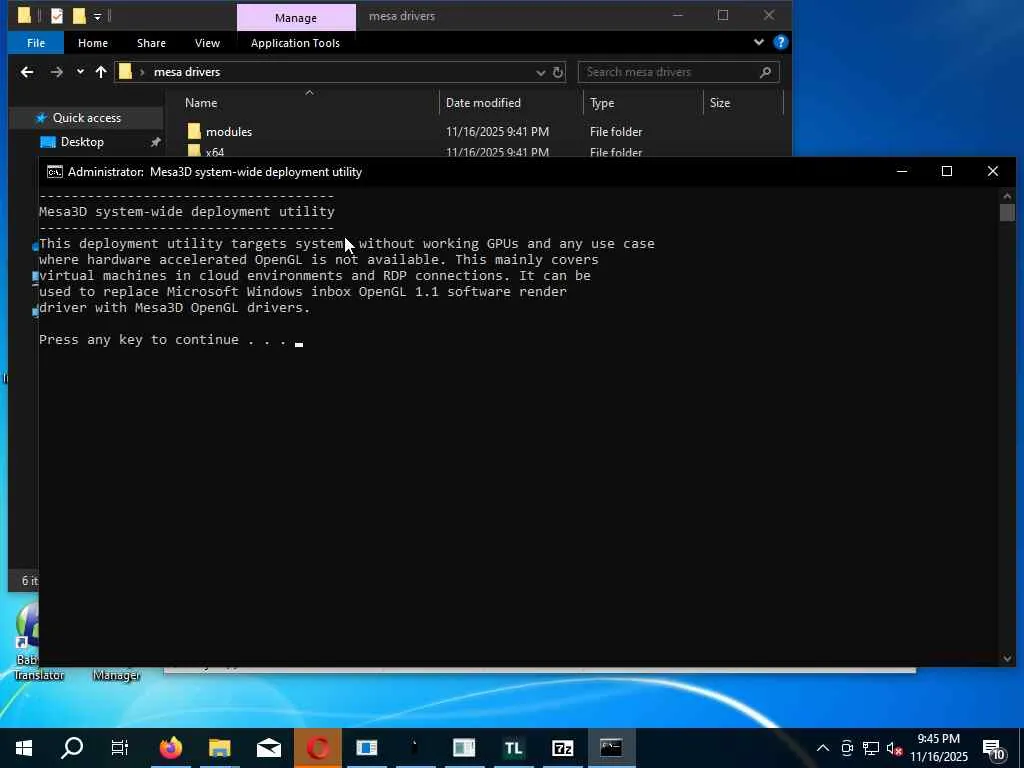Click the Manage contextual tab
Image resolution: width=1024 pixels, height=768 pixels.
point(296,18)
